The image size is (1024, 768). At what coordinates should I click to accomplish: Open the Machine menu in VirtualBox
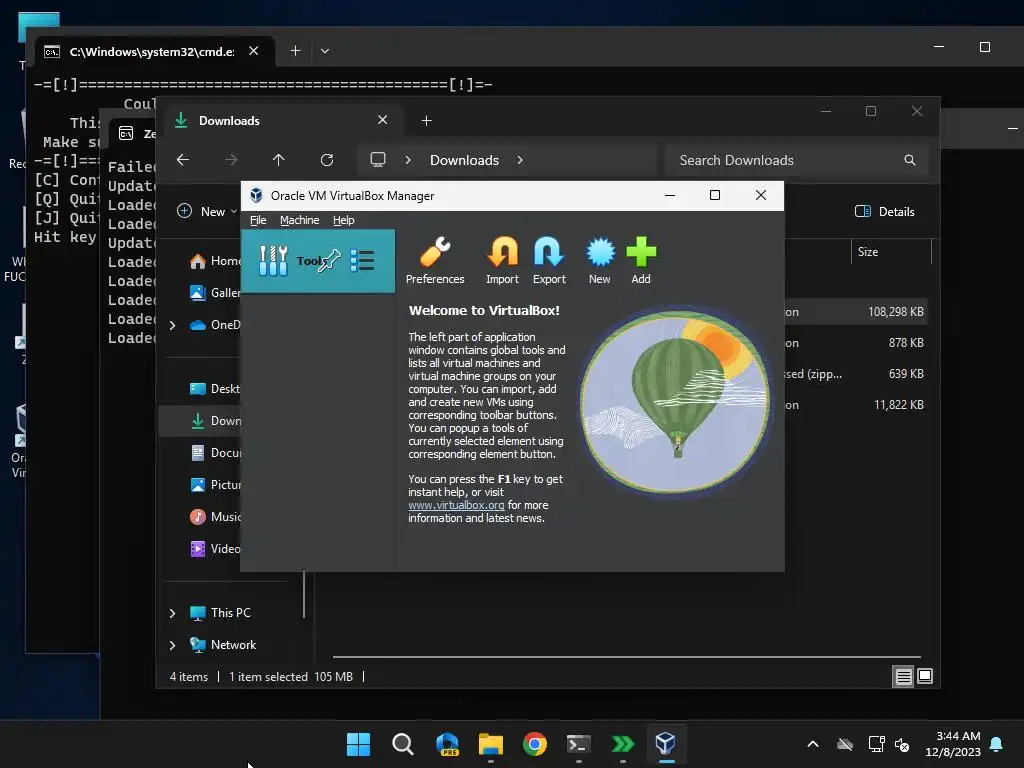tap(299, 220)
